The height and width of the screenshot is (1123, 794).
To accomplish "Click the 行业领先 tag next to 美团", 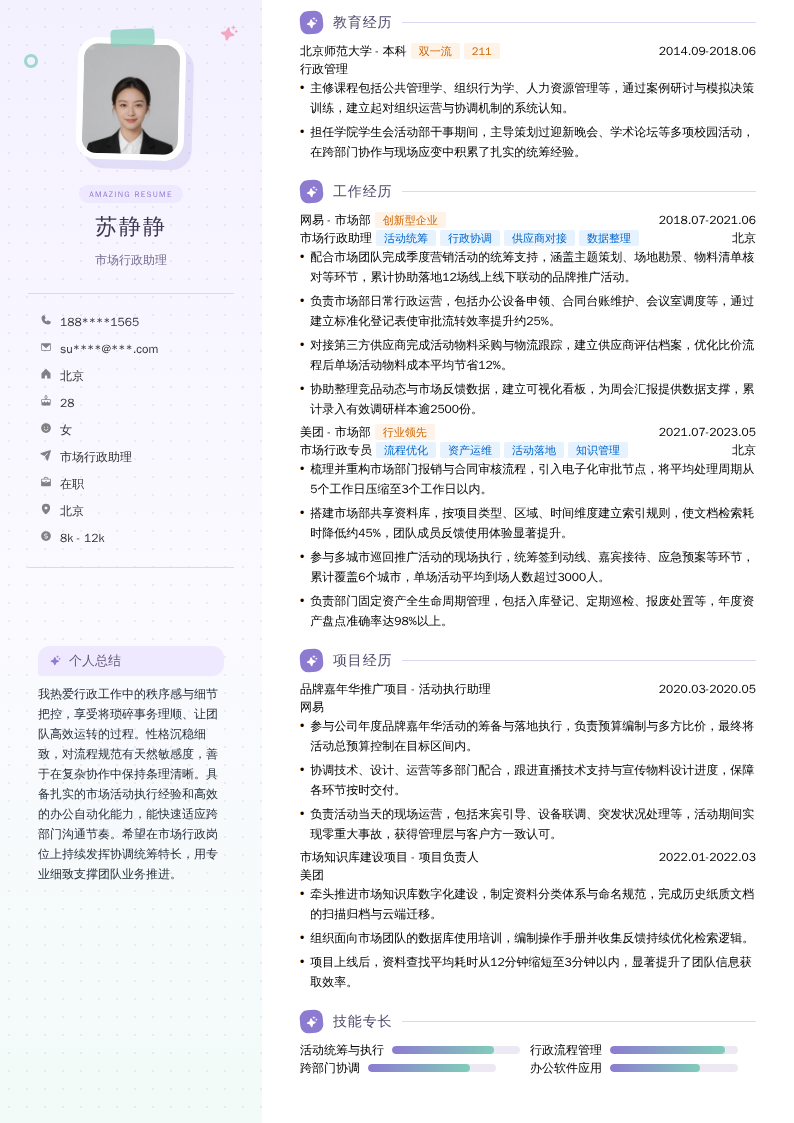I will 405,432.
